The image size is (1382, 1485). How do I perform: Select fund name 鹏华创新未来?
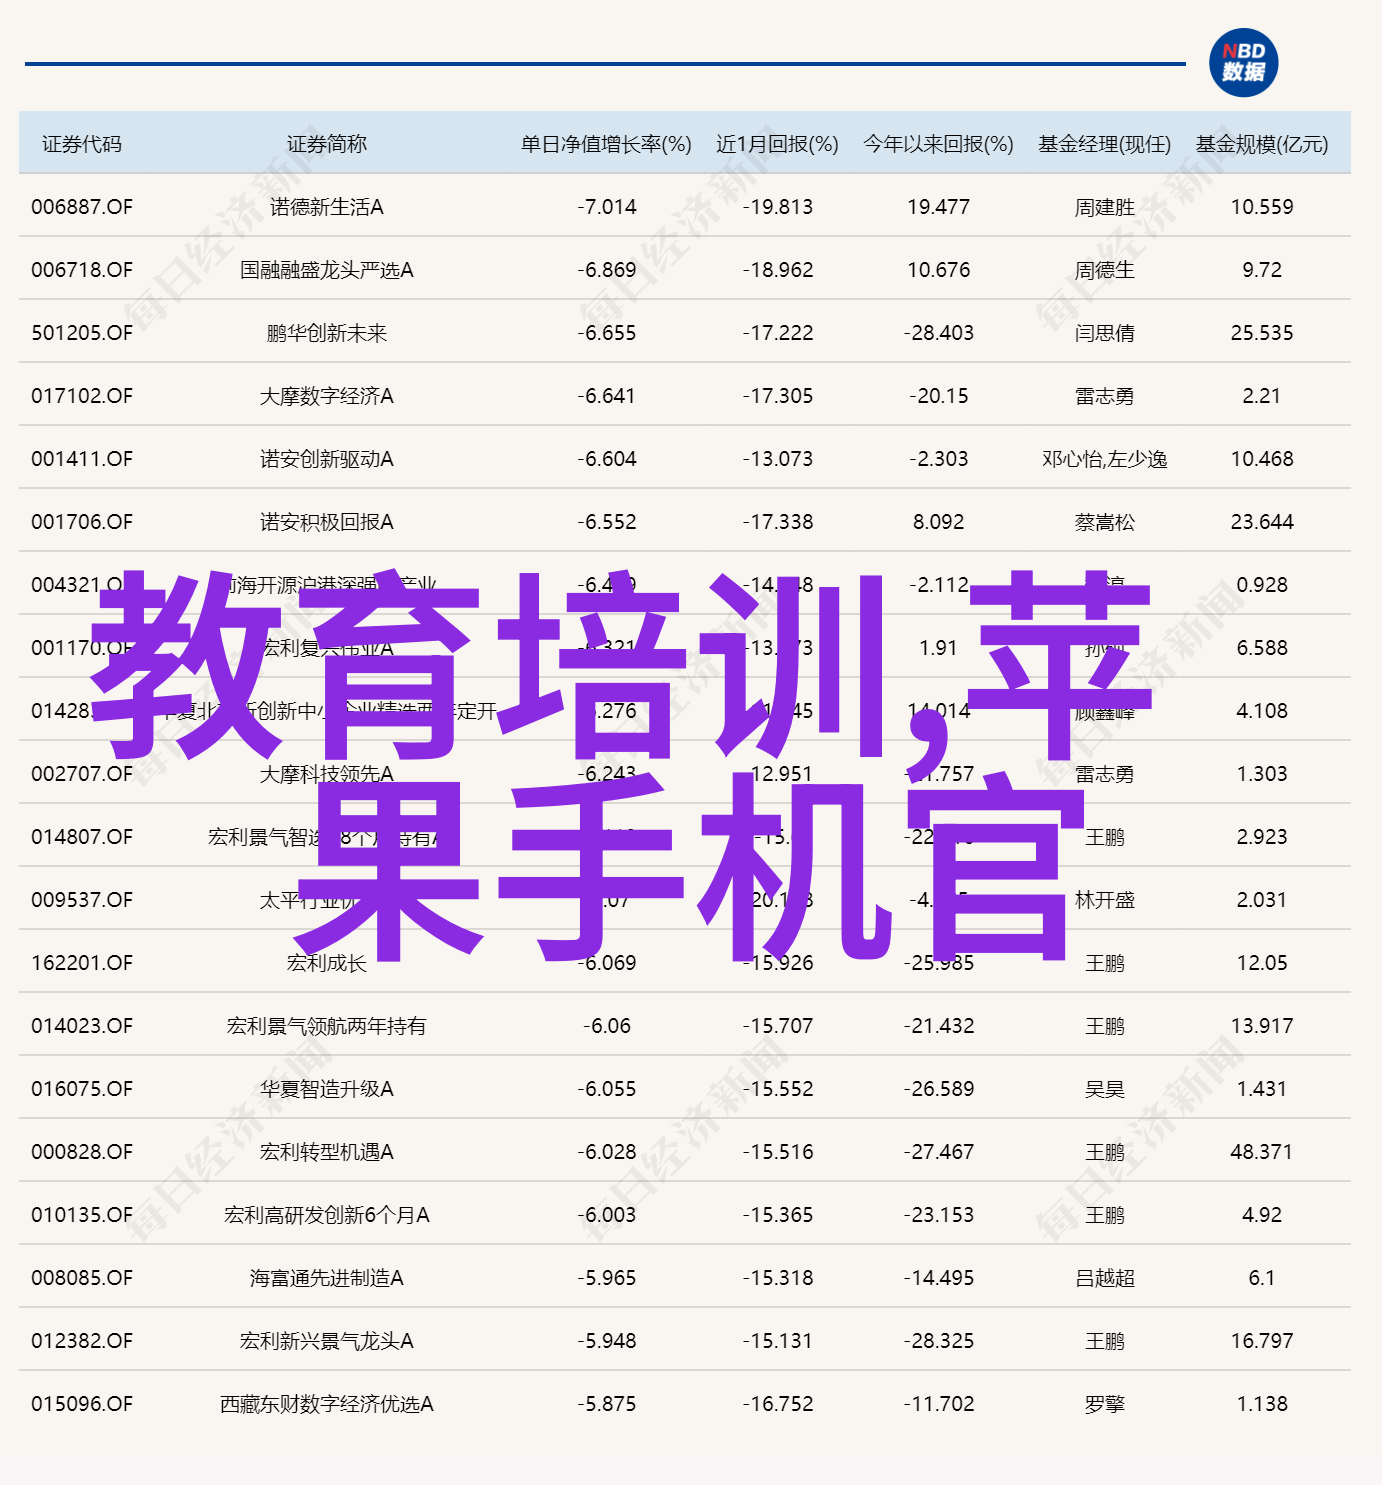[327, 333]
